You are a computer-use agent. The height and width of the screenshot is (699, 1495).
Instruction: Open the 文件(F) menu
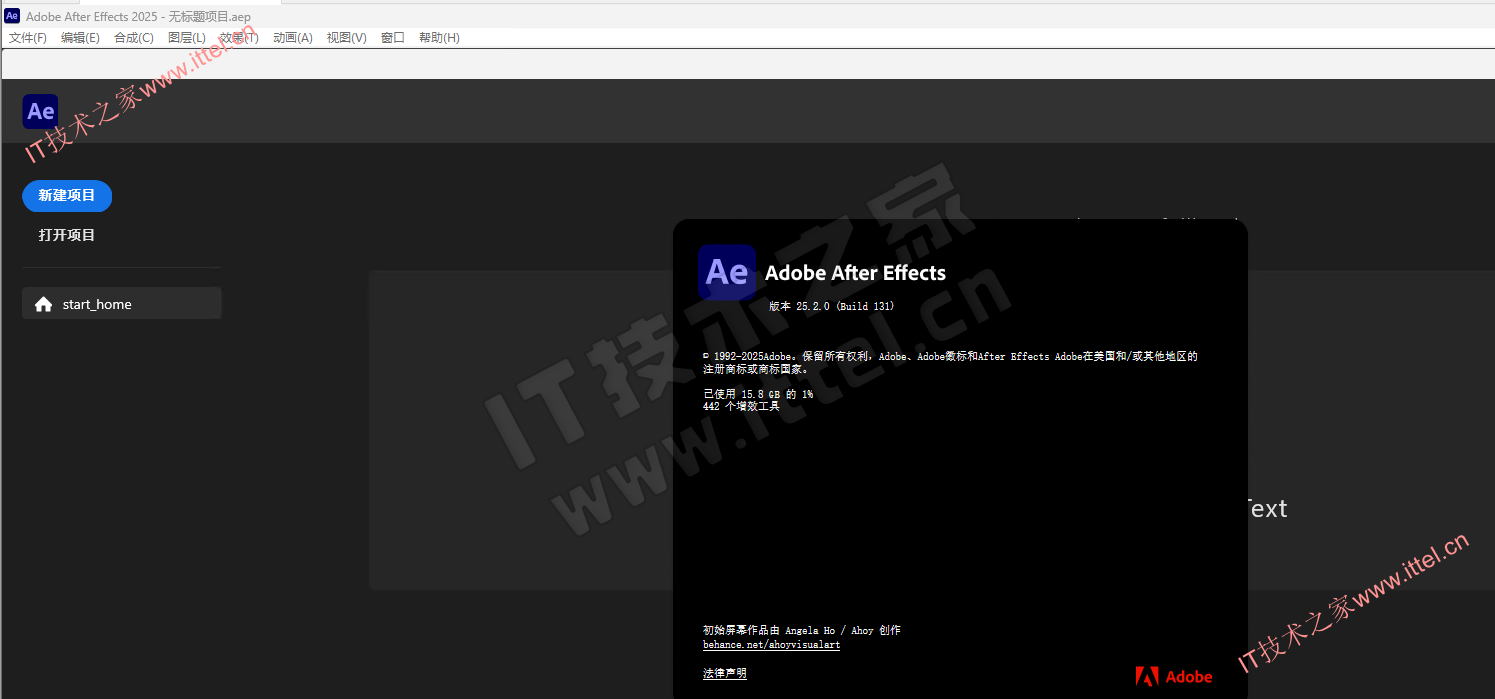[28, 38]
